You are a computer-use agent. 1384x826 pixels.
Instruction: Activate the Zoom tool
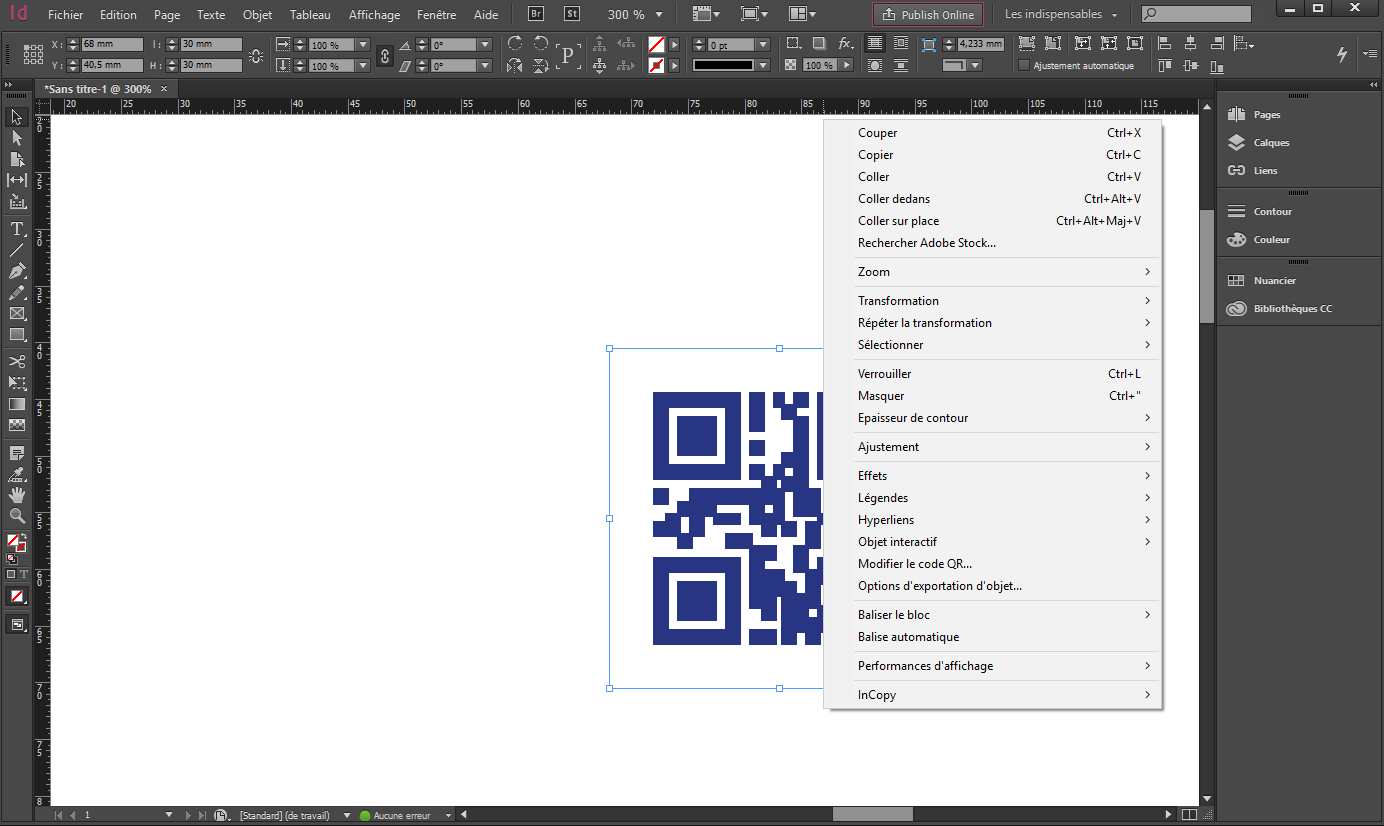click(x=16, y=516)
